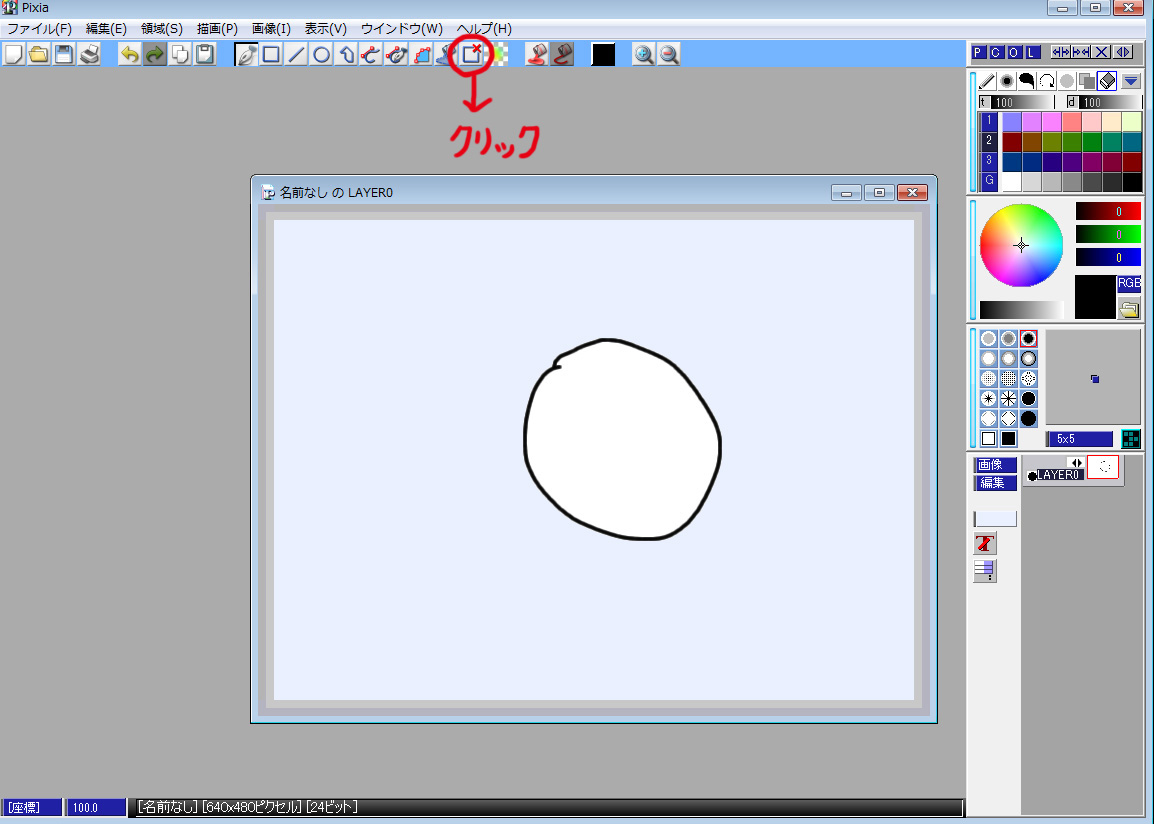This screenshot has height=824, width=1154.
Task: Select palette row G tab
Action: point(988,181)
